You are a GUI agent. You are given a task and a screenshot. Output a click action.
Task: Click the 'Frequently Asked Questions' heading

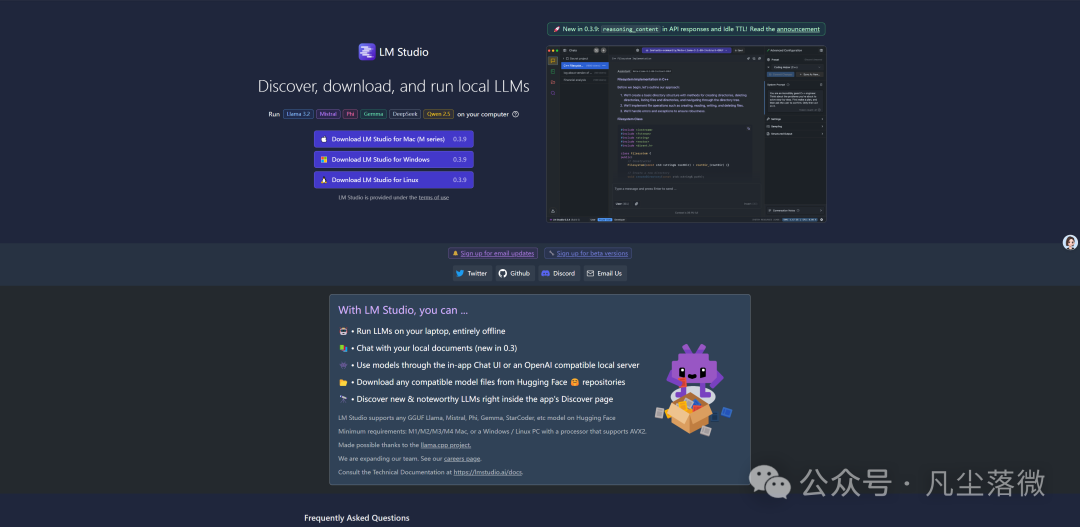point(357,518)
